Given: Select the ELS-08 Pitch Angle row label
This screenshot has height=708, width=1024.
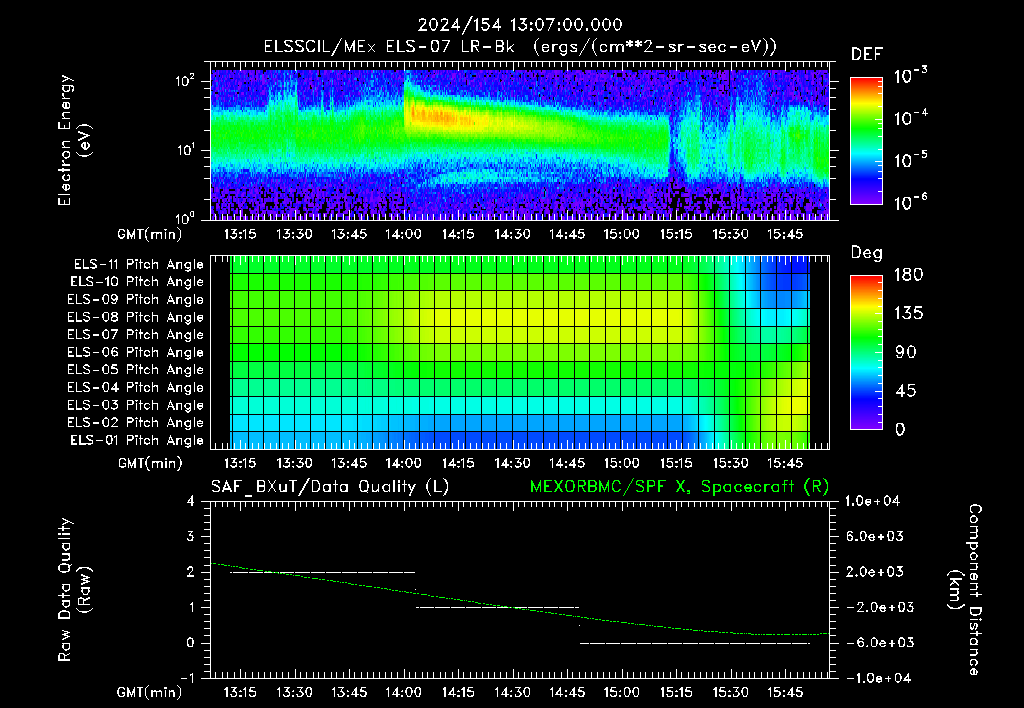Looking at the screenshot, I should pos(135,317).
